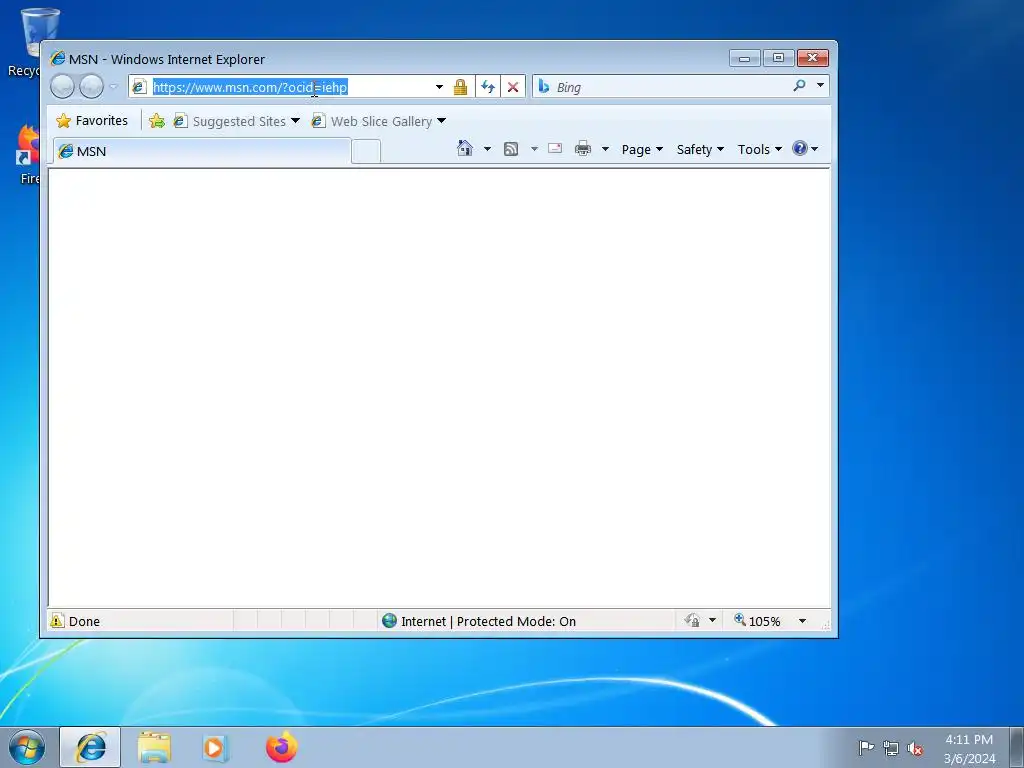Click the search magnifier icon
Image resolution: width=1024 pixels, height=768 pixels.
coord(799,86)
